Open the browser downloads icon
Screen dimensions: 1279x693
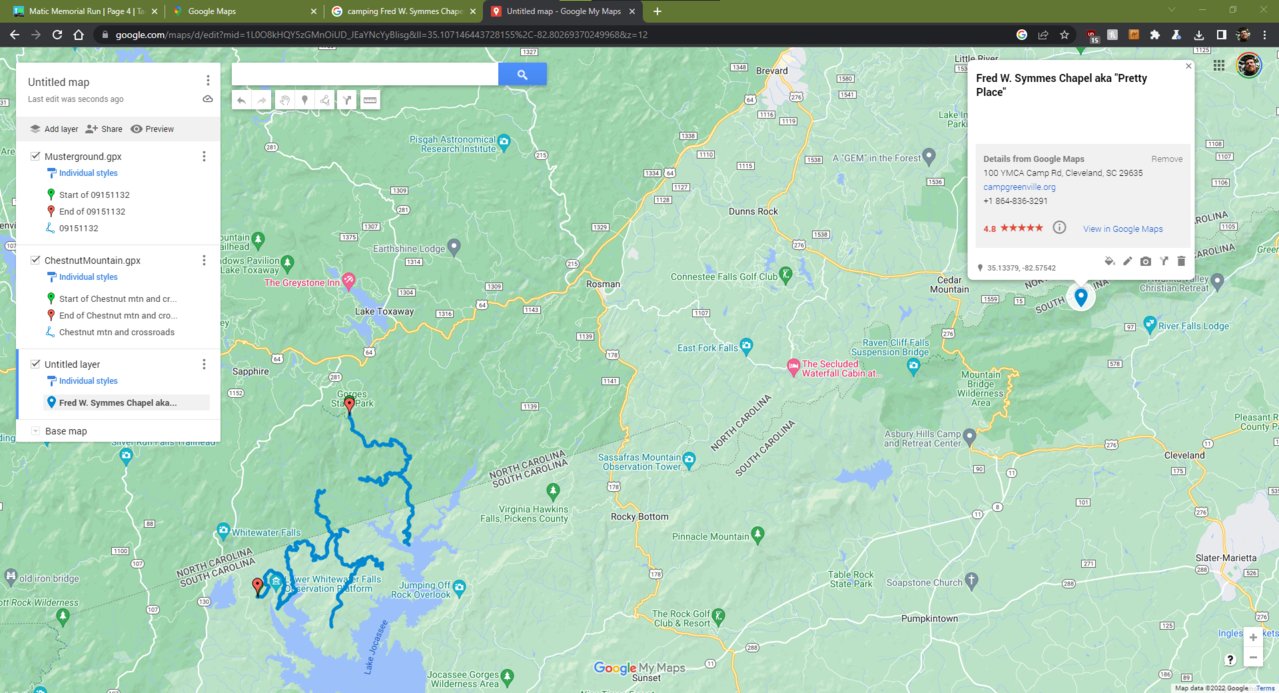coord(1198,34)
